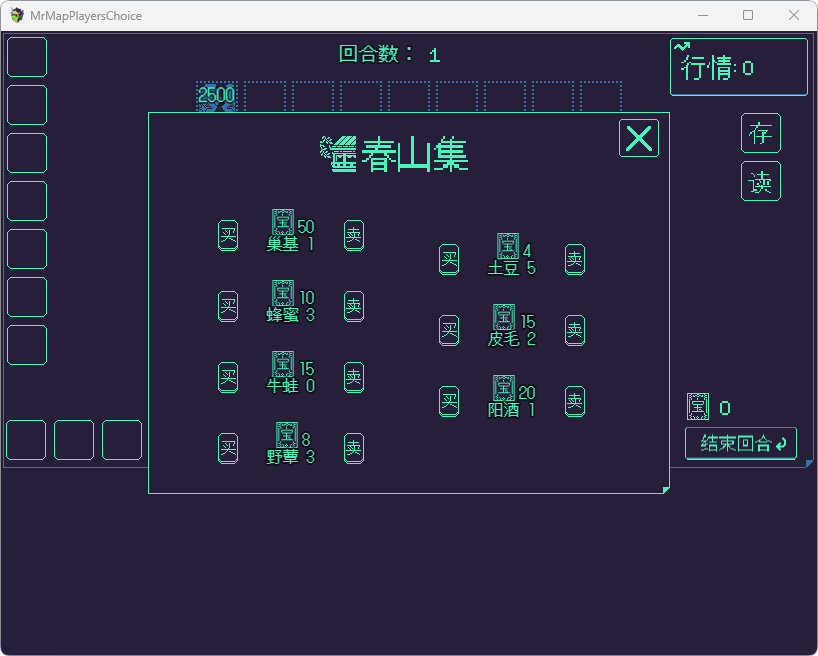The image size is (818, 656).
Task: Select the top empty inventory slot
Action: [27, 57]
